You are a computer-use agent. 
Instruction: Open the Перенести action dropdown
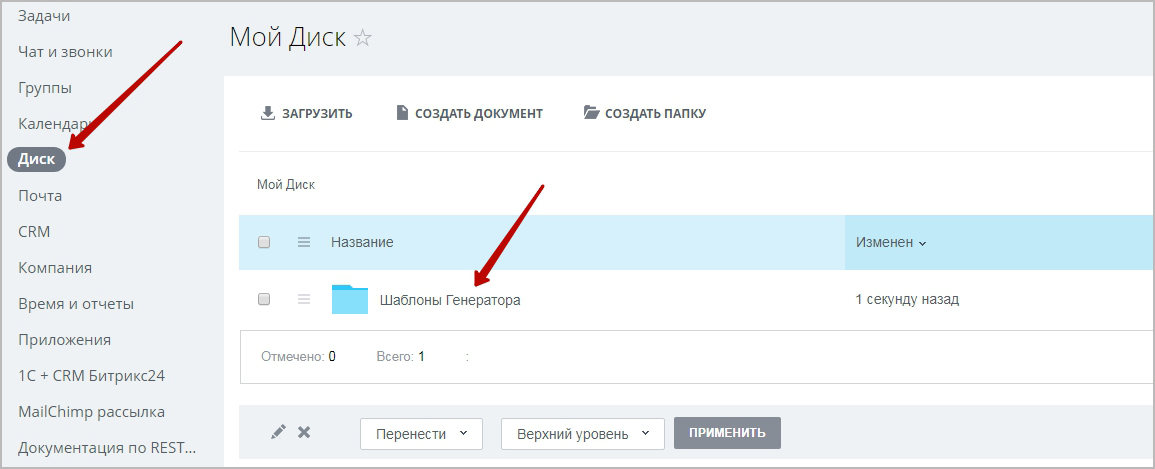(x=421, y=434)
